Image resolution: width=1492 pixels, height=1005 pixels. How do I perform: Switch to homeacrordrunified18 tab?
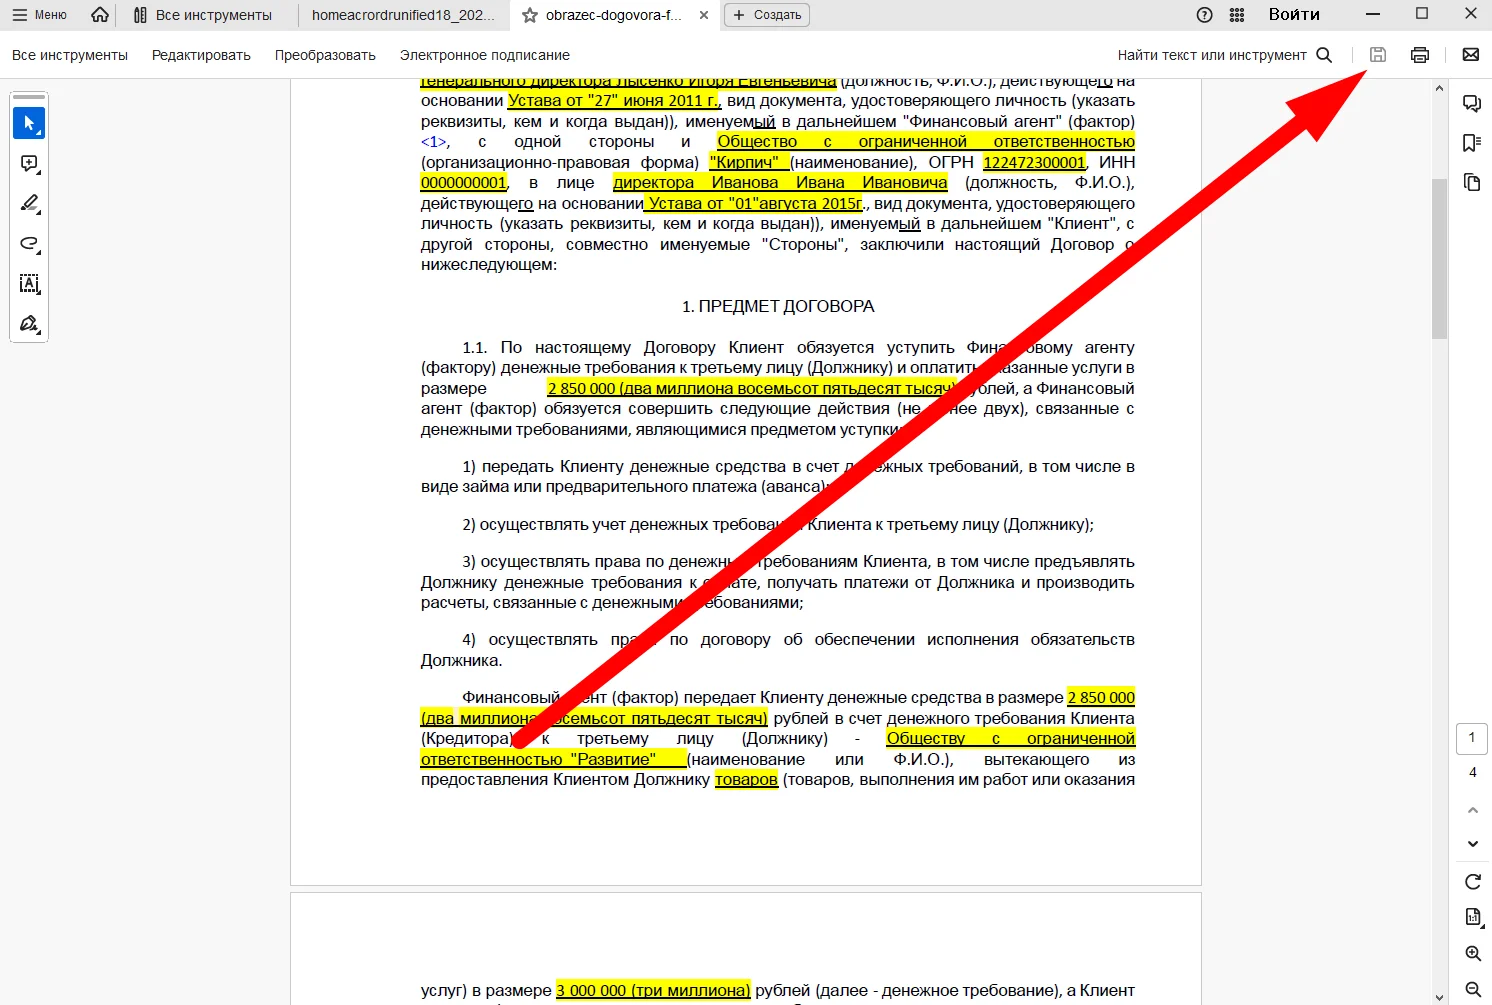pyautogui.click(x=403, y=15)
